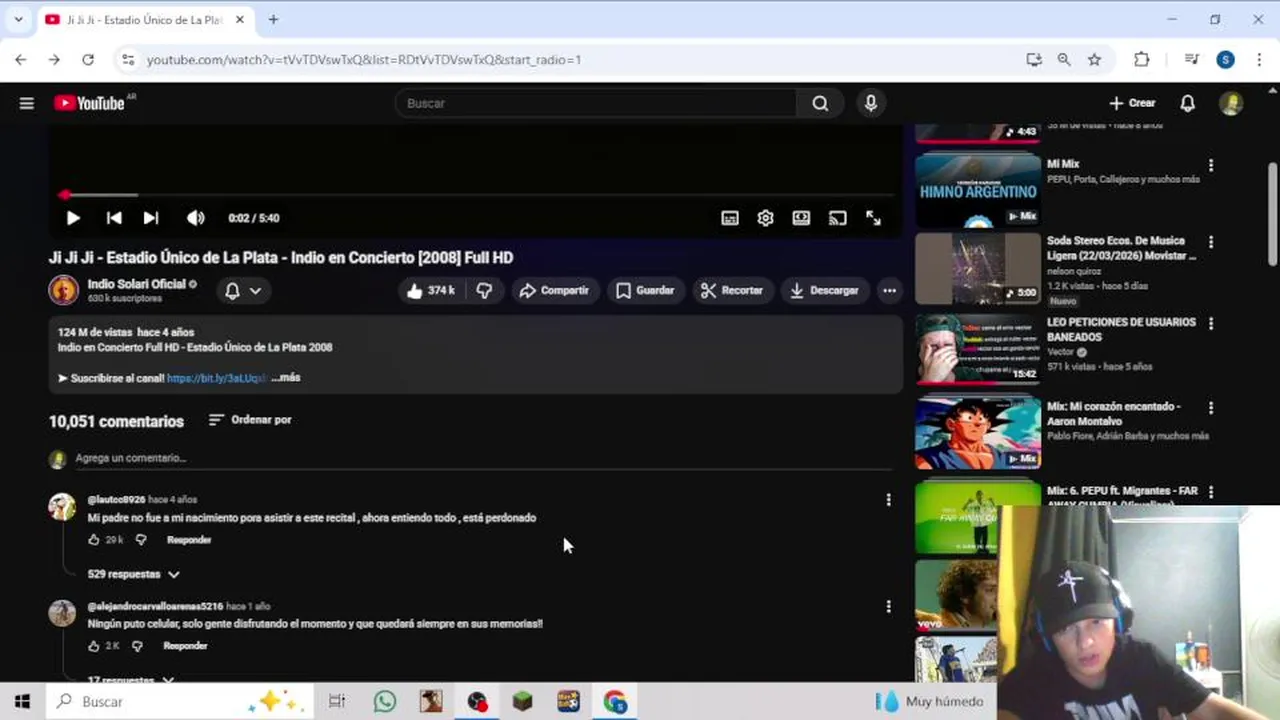
Task: Enter full screen mode
Action: pyautogui.click(x=873, y=218)
